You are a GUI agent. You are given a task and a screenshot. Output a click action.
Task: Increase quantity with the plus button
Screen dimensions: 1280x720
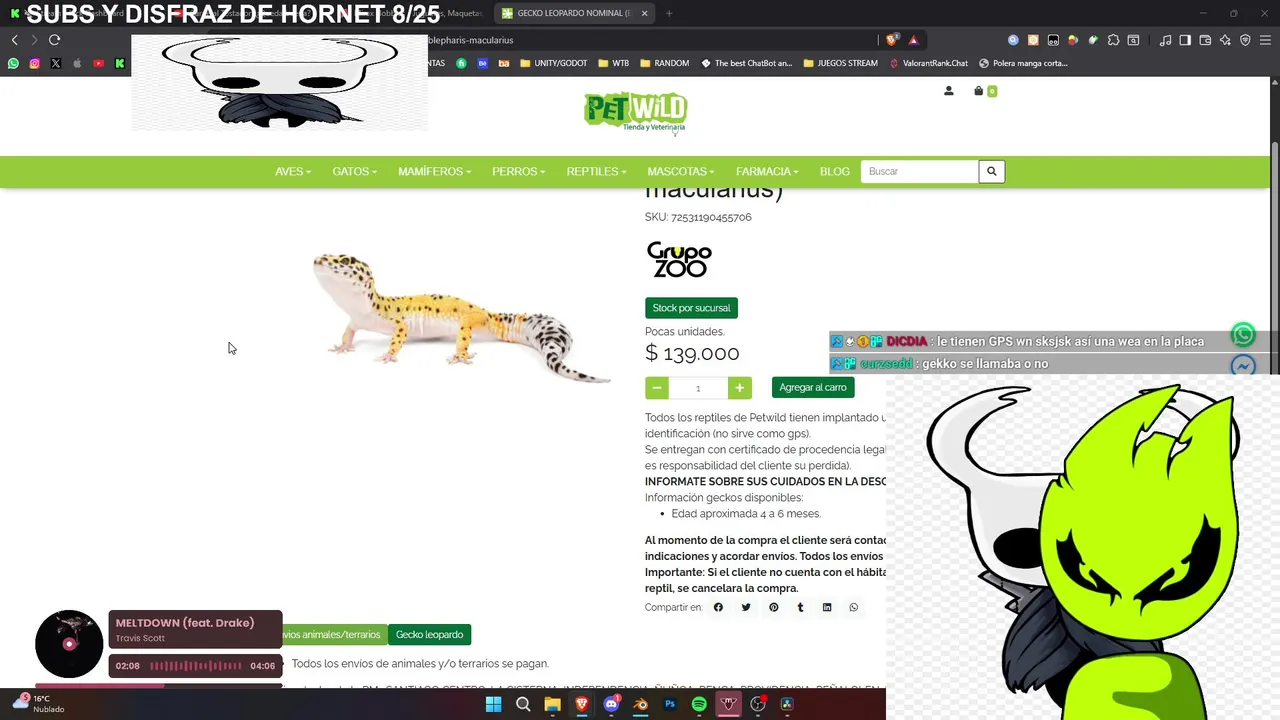pos(739,388)
